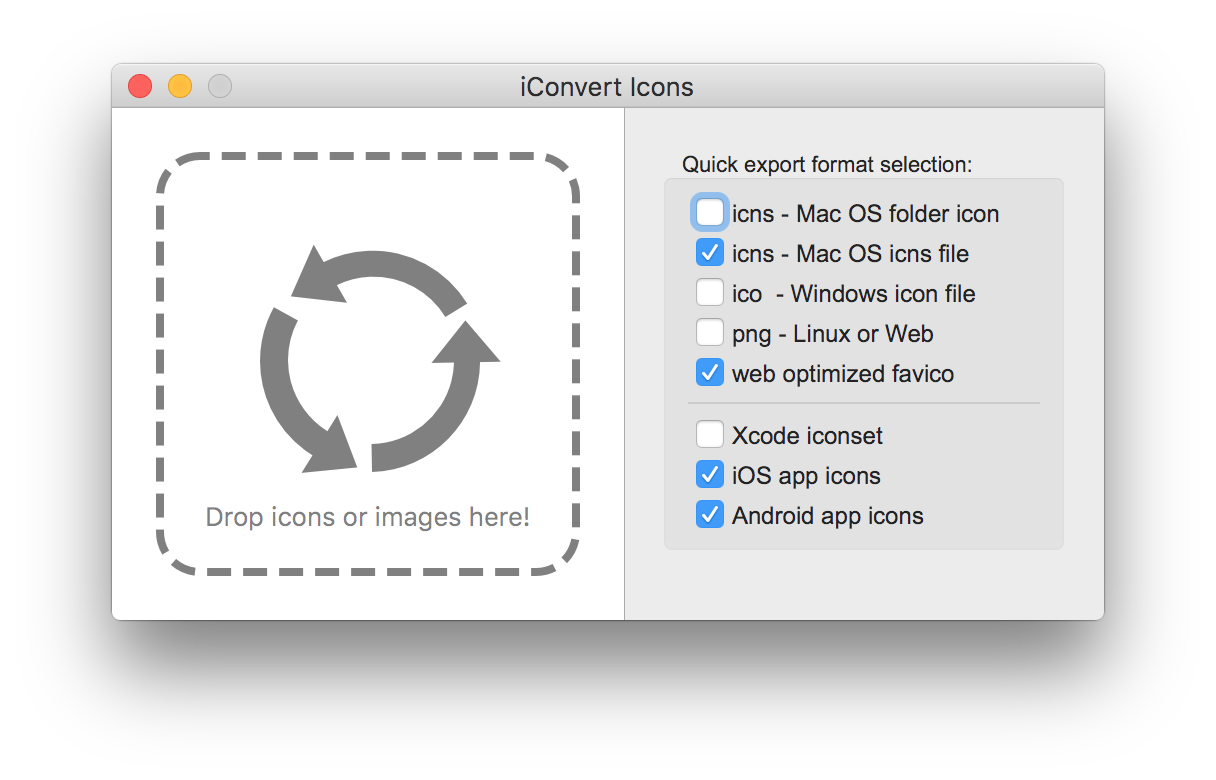Screen dimensions: 1216x780
Task: Click 'Drop icons or images here!' text
Action: (368, 517)
